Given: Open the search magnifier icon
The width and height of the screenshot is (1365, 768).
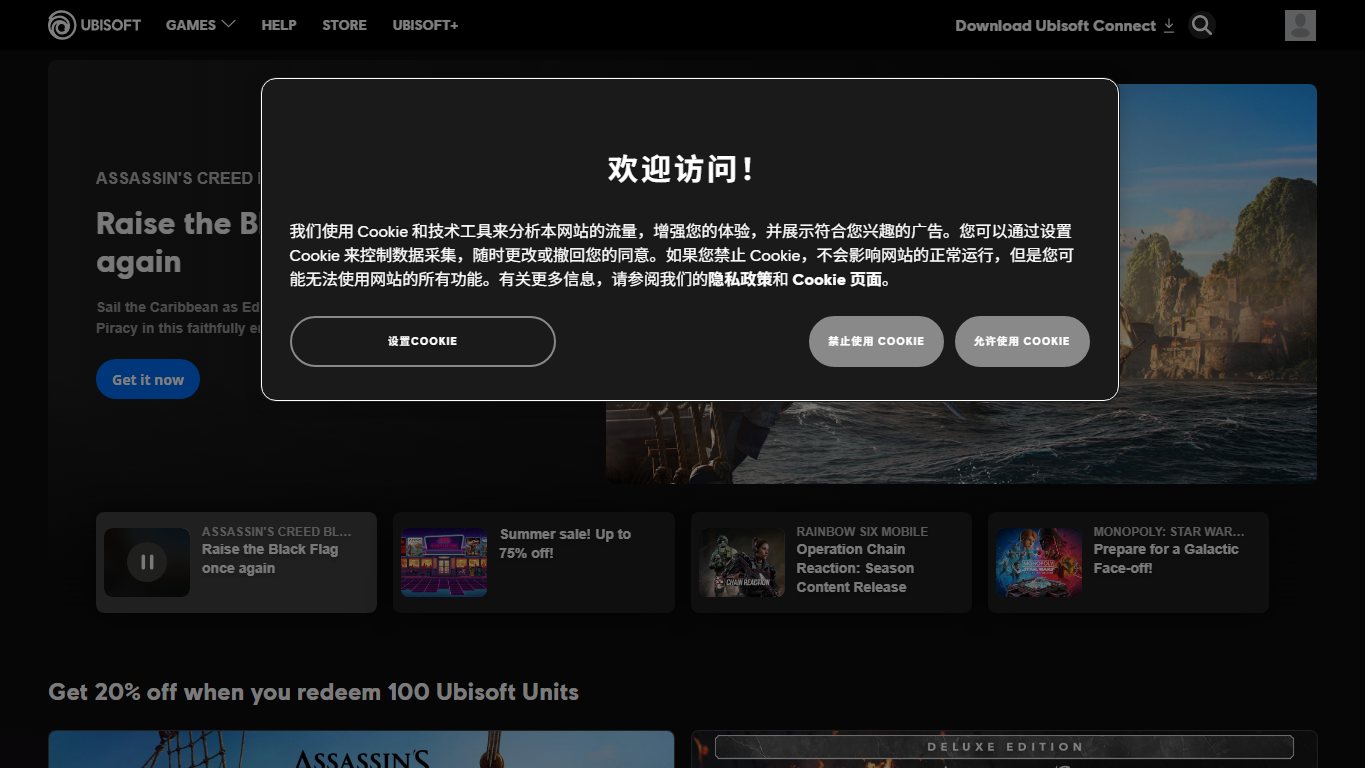Looking at the screenshot, I should [x=1202, y=25].
